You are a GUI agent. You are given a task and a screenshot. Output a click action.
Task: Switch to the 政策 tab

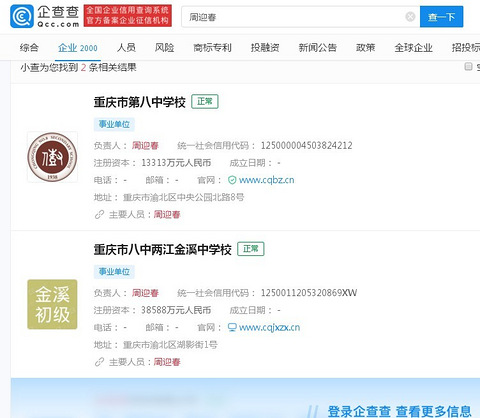pos(365,48)
